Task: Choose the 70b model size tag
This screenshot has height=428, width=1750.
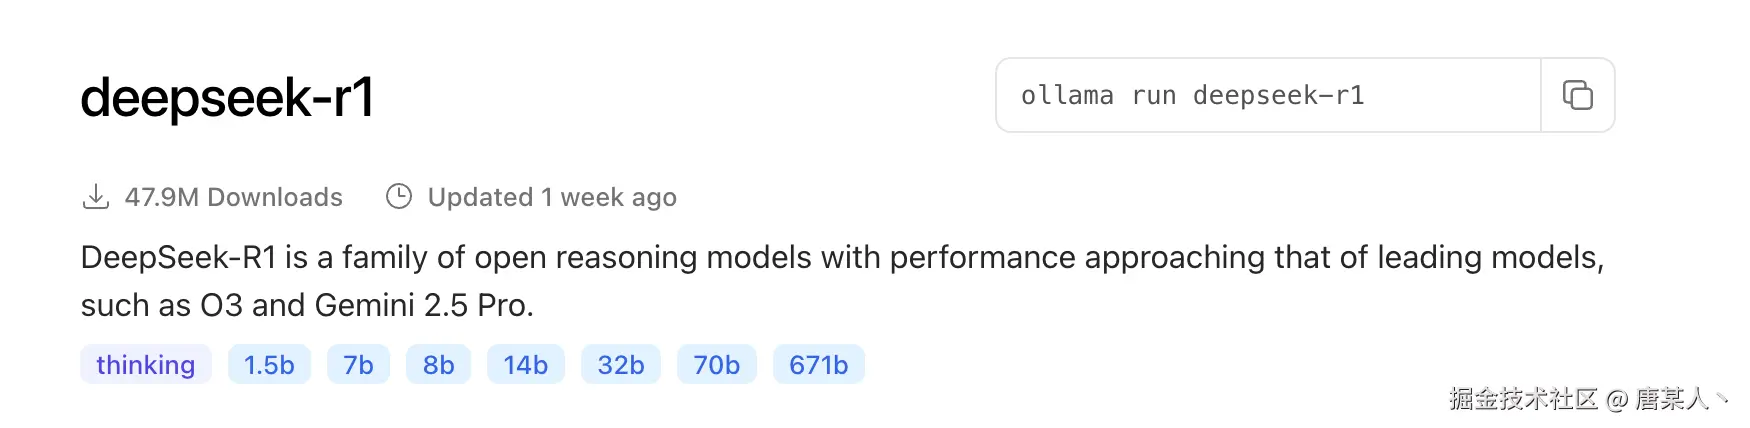Action: [716, 365]
